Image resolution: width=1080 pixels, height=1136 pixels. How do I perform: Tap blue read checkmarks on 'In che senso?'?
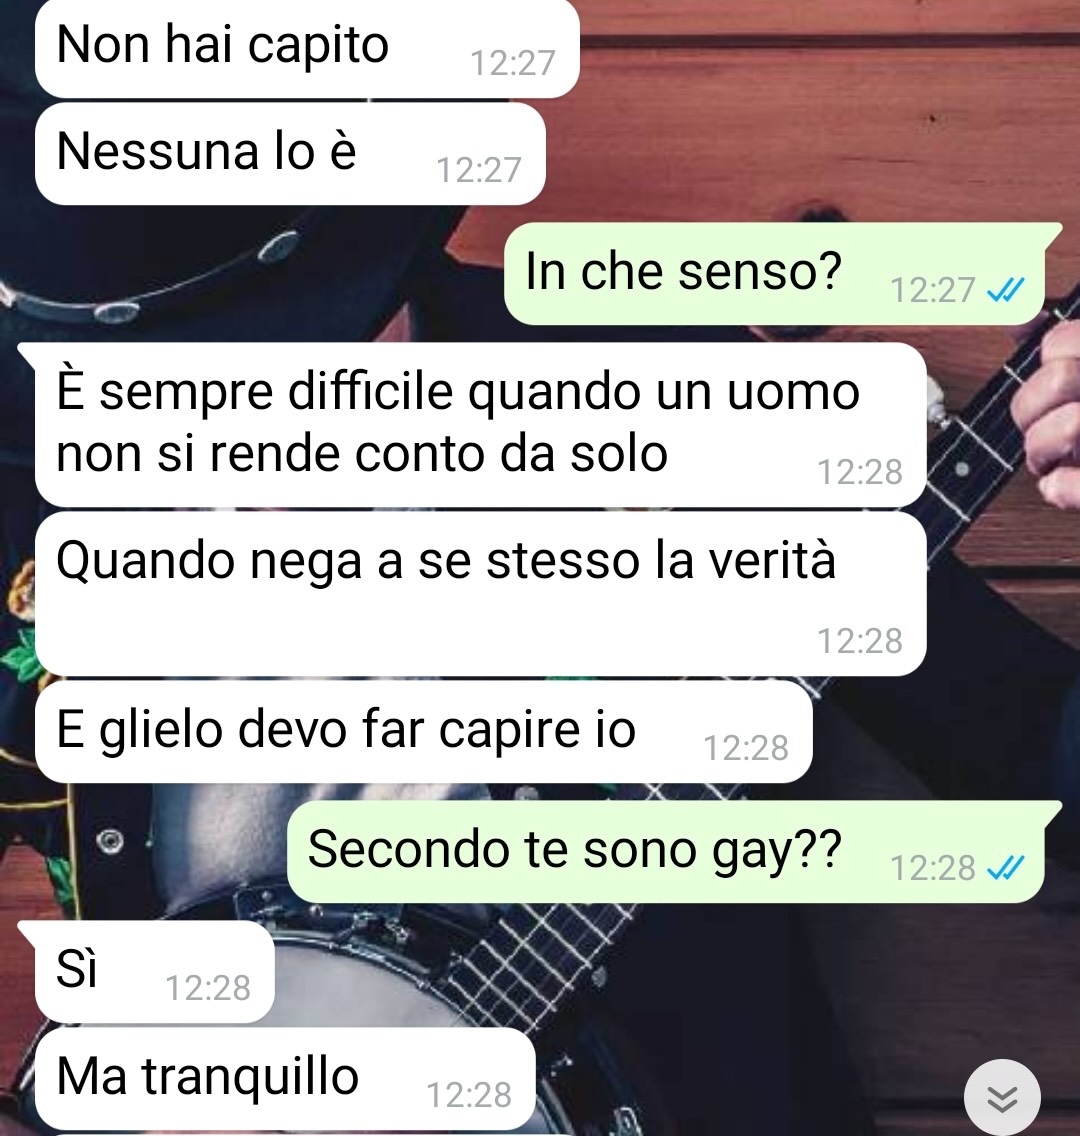click(1005, 290)
